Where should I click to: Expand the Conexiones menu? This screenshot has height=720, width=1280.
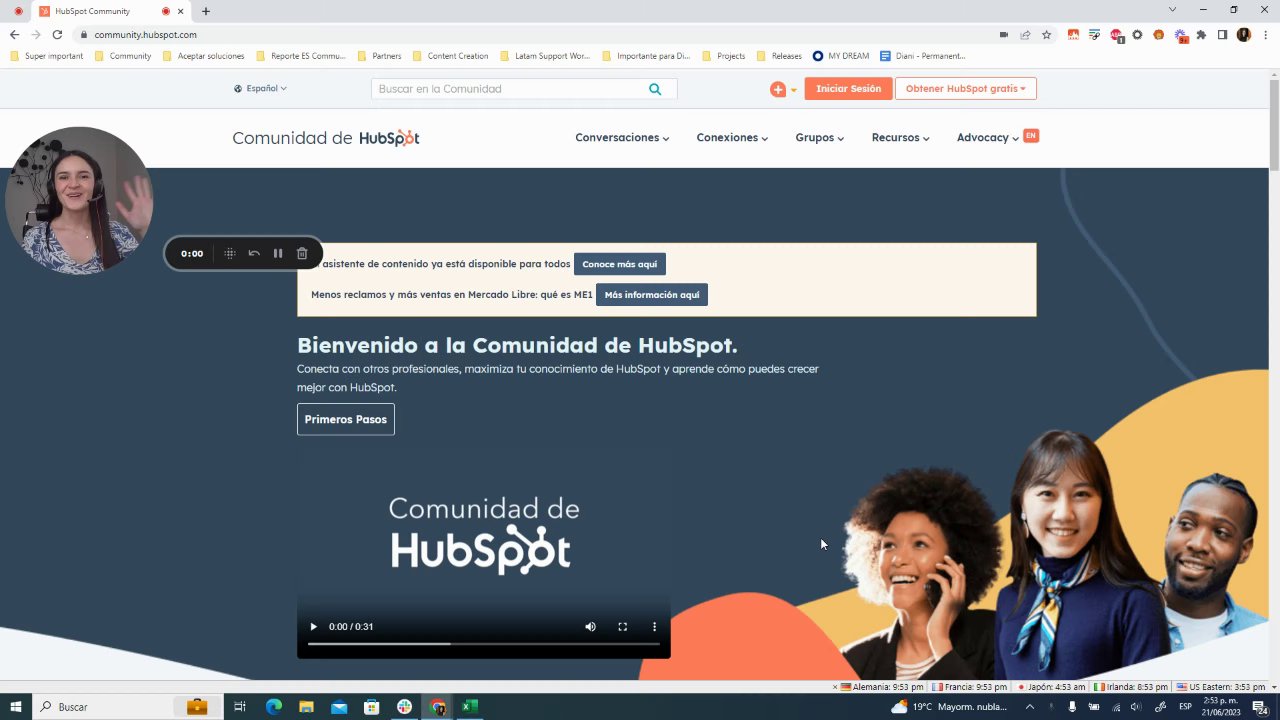(x=732, y=138)
